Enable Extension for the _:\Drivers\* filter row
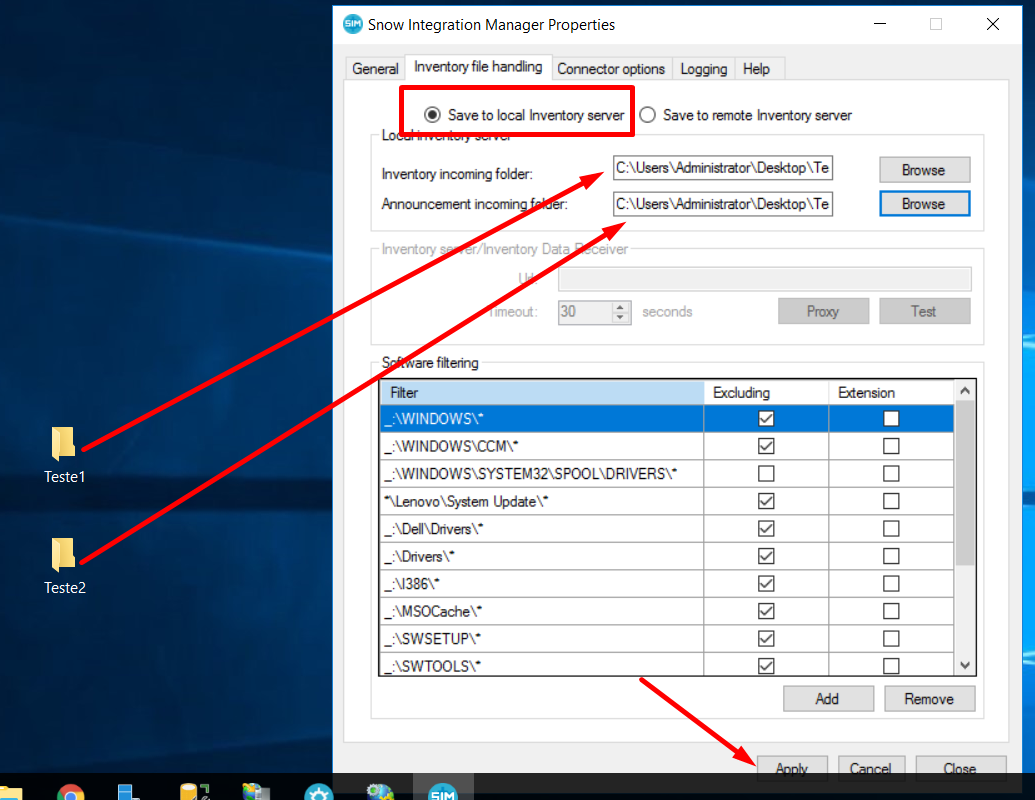The height and width of the screenshot is (800, 1035). click(x=889, y=556)
